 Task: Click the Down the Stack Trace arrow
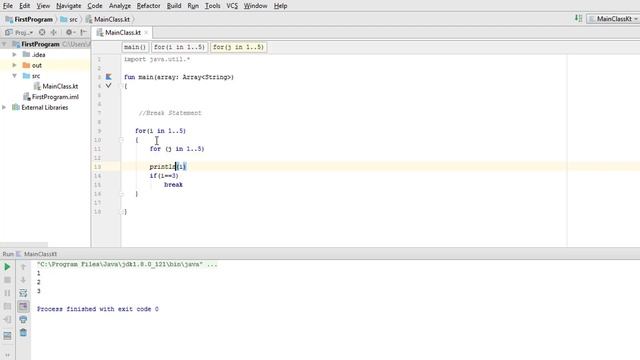pos(23,280)
